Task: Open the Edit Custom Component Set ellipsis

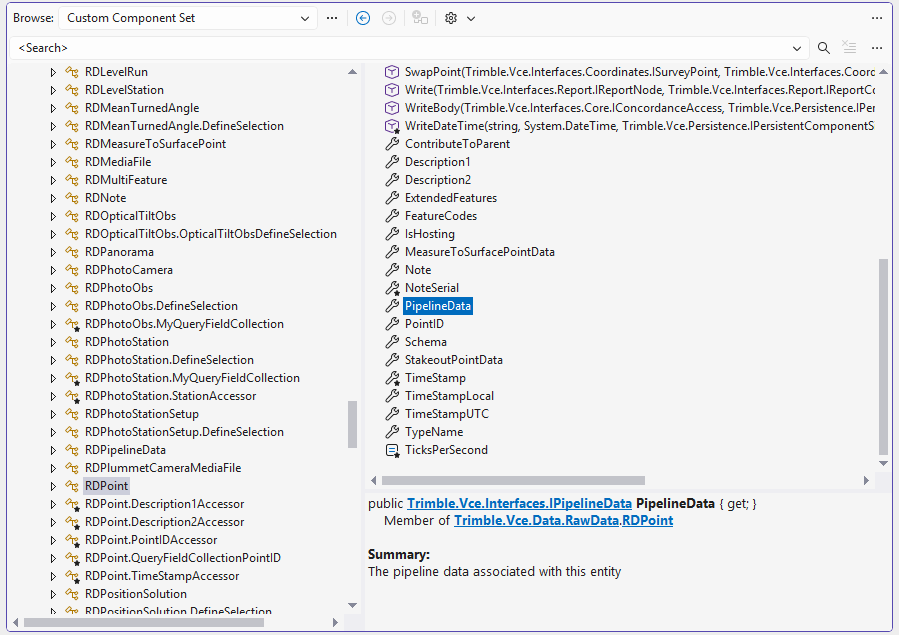Action: (x=332, y=18)
